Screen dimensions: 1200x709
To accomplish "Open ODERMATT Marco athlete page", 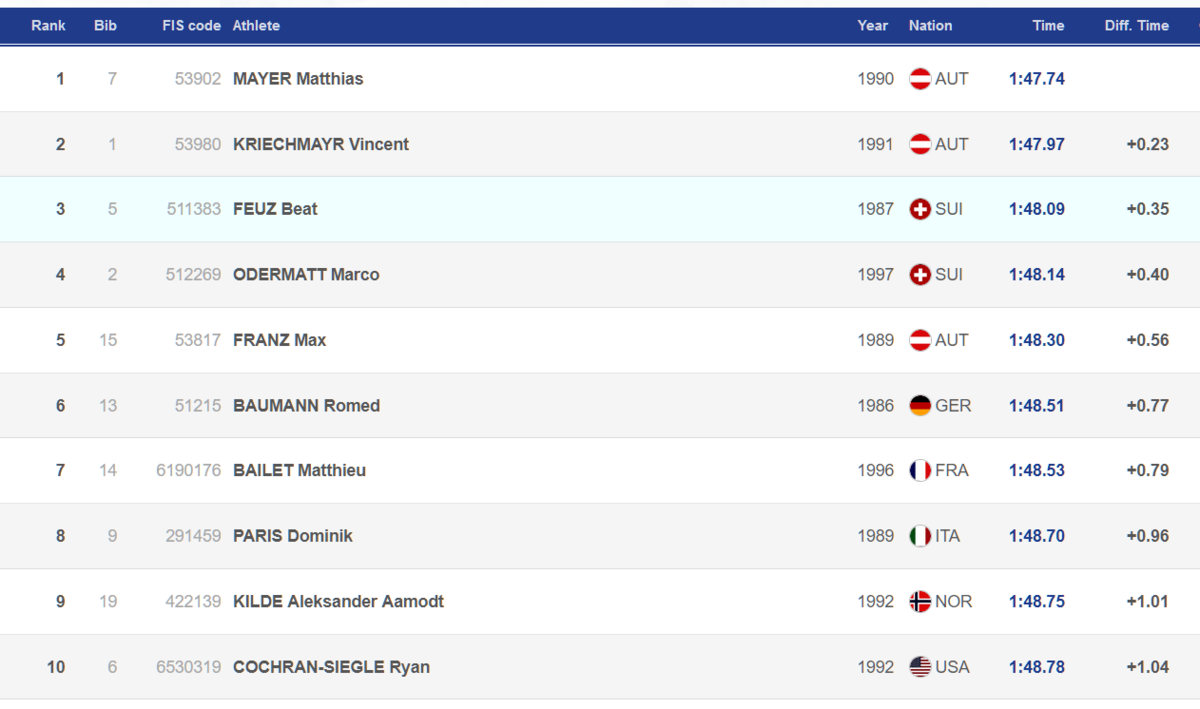I will [306, 275].
